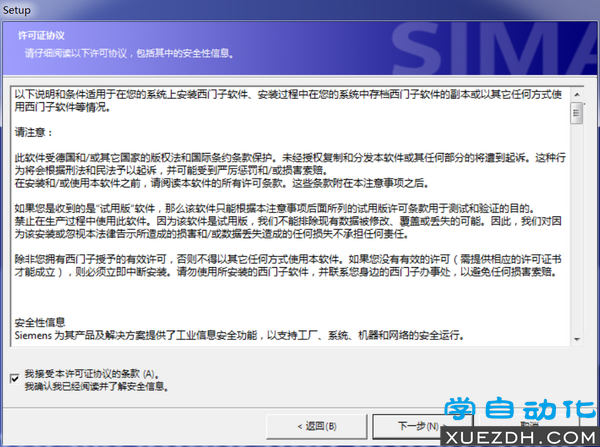Image resolution: width=600 pixels, height=447 pixels.
Task: Click the paragraph starting 除非您拥有西门子授予
Action: coord(288,266)
